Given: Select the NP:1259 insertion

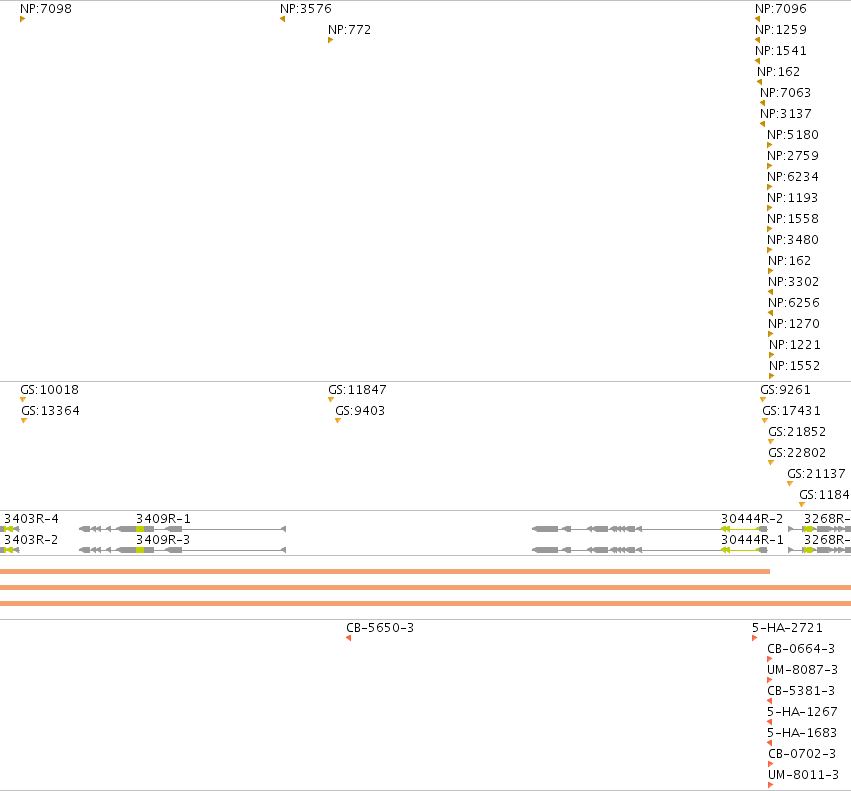Looking at the screenshot, I should pyautogui.click(x=757, y=40).
